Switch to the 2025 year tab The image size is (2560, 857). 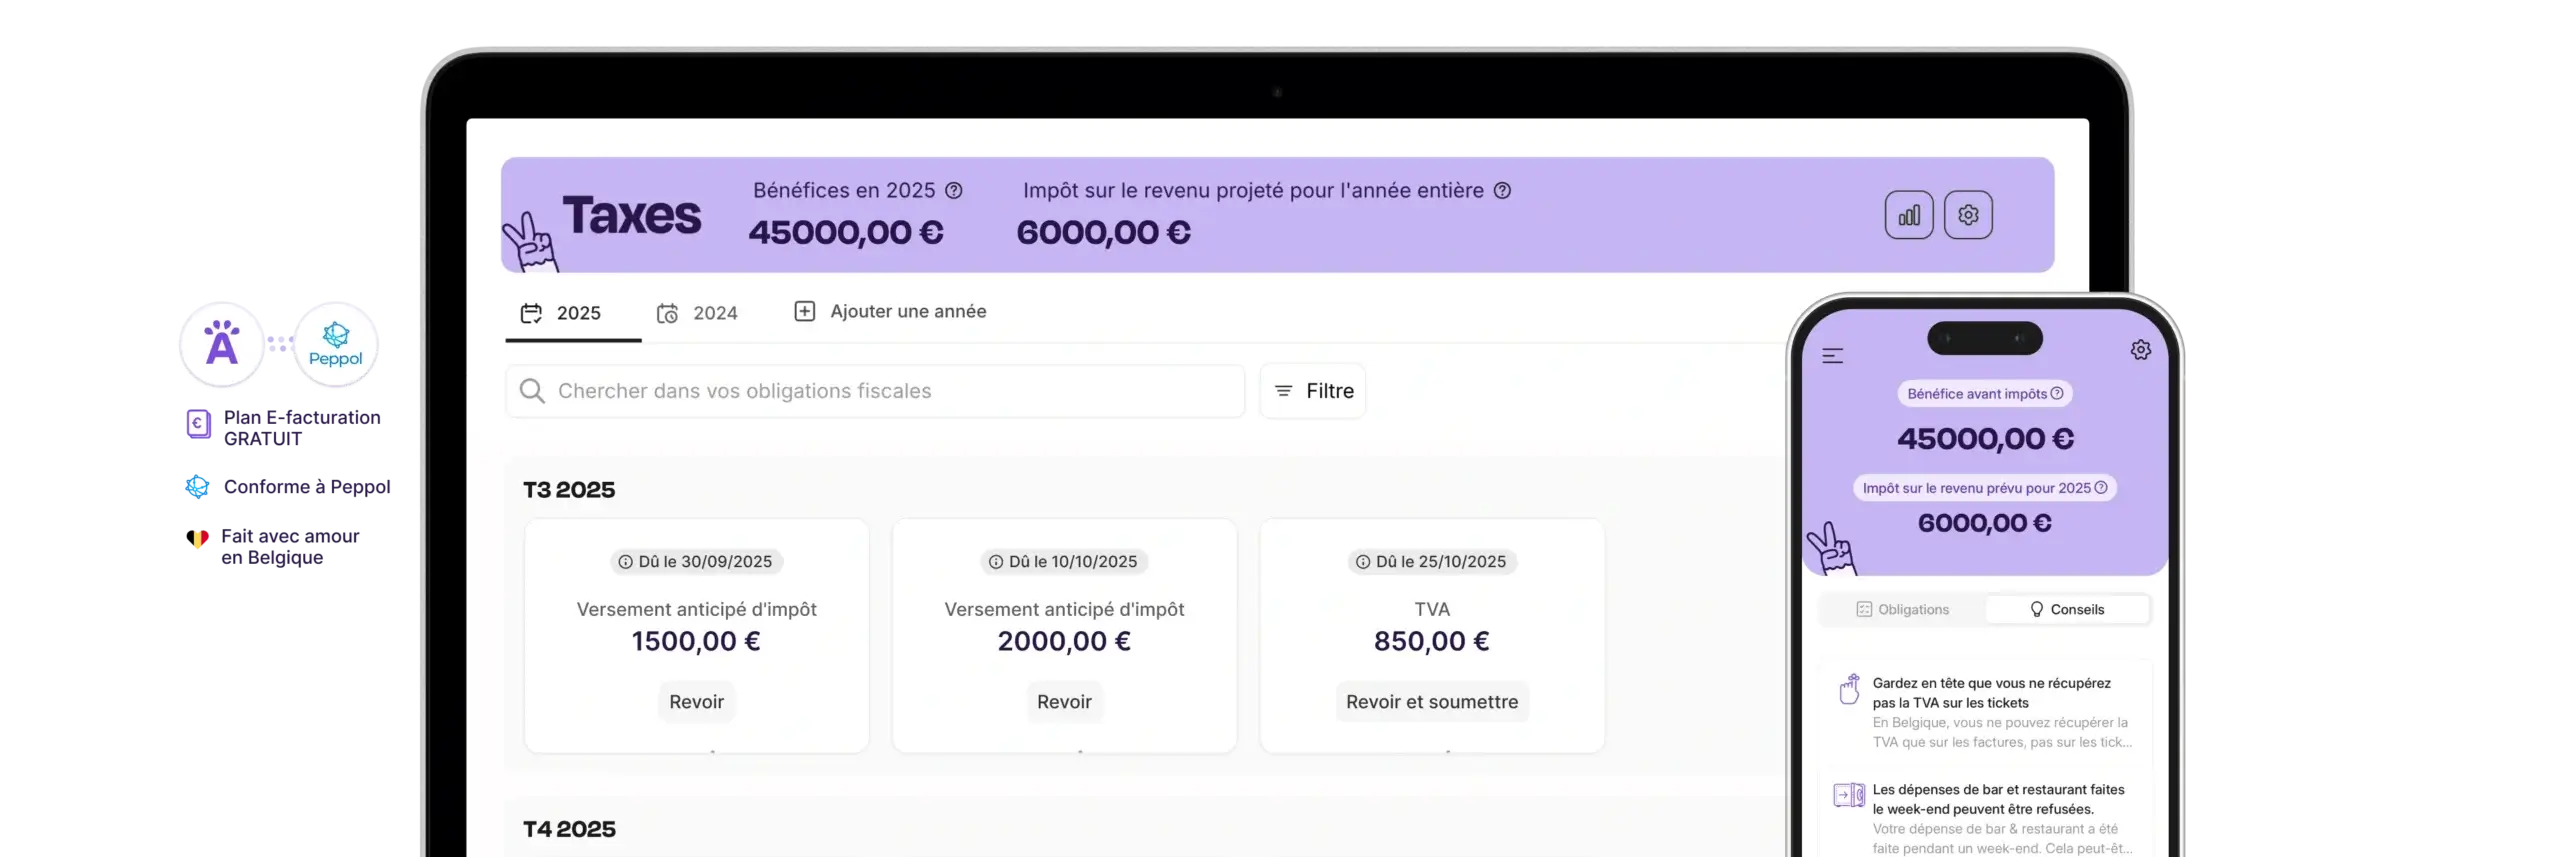tap(561, 313)
